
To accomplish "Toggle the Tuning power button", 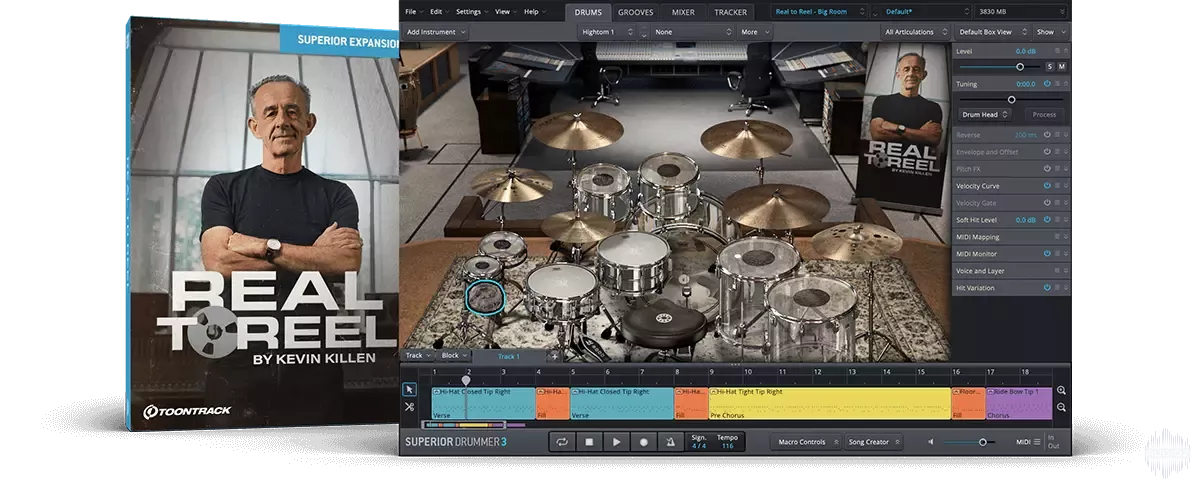I will click(1047, 84).
